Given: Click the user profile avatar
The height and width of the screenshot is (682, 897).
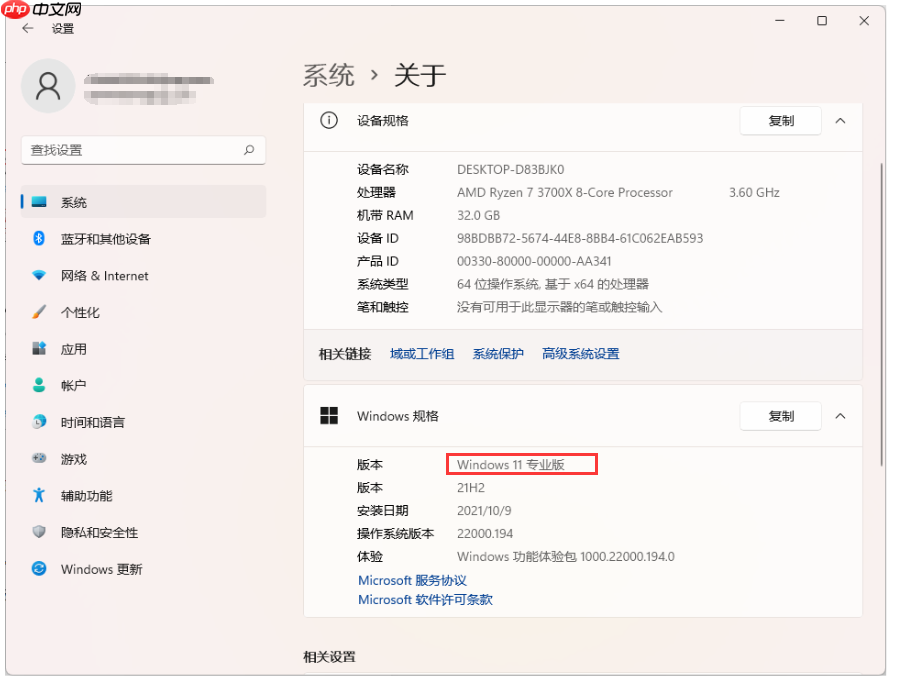Looking at the screenshot, I should 48,86.
